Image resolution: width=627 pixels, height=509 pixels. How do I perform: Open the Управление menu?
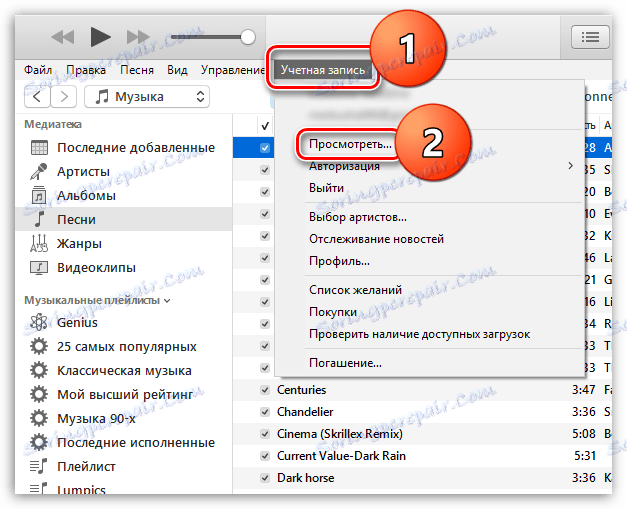point(233,70)
